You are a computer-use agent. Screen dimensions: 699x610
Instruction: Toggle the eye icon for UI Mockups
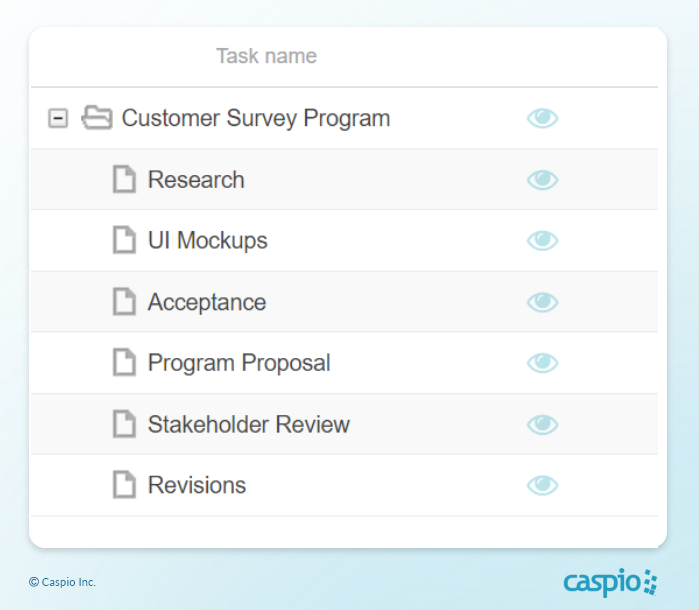tap(542, 241)
